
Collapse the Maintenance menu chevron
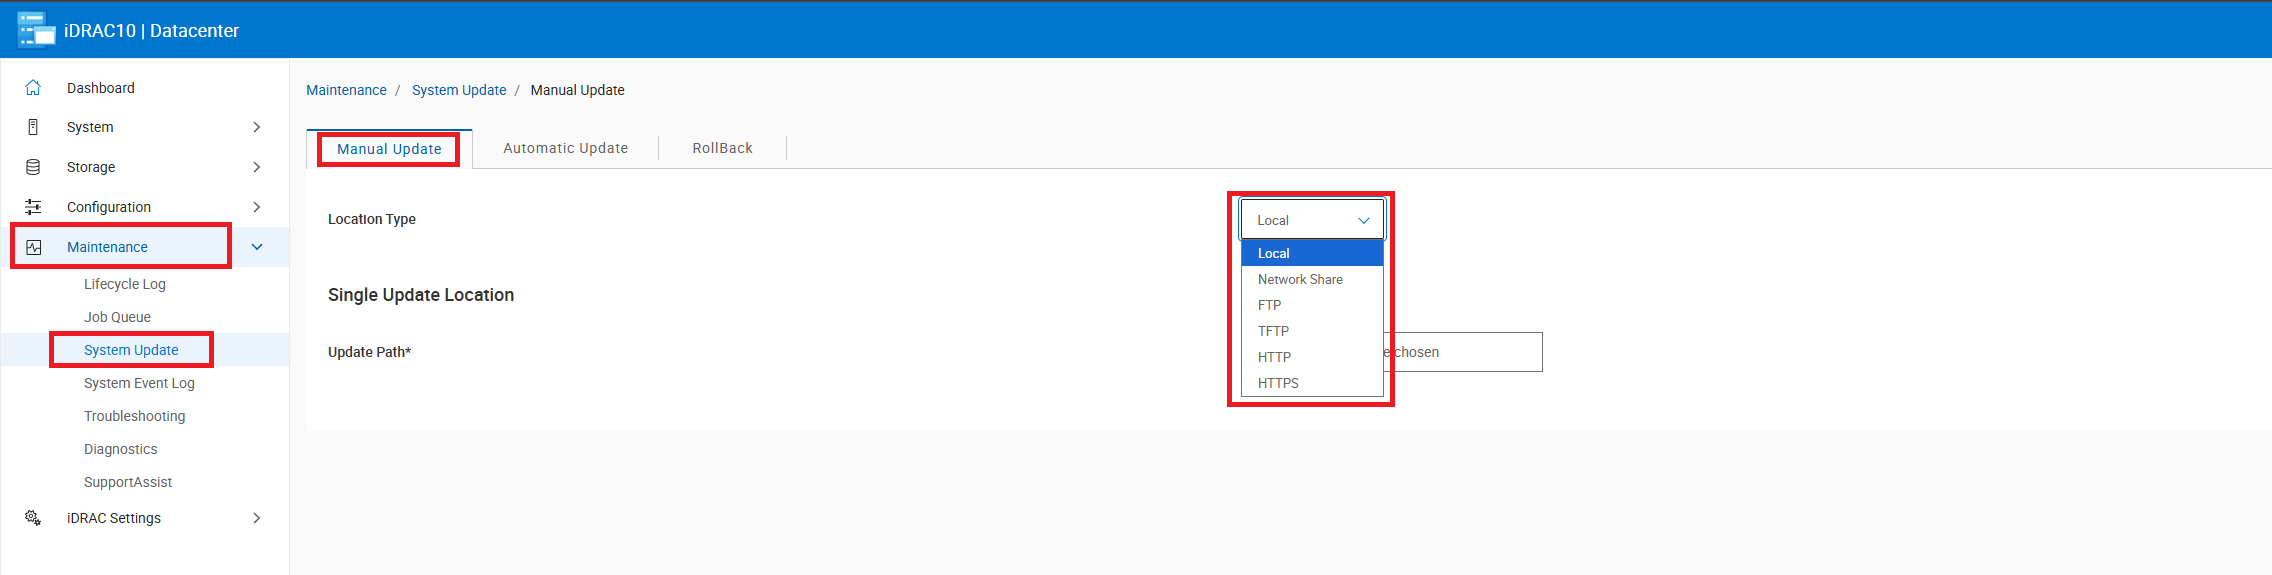(x=257, y=247)
